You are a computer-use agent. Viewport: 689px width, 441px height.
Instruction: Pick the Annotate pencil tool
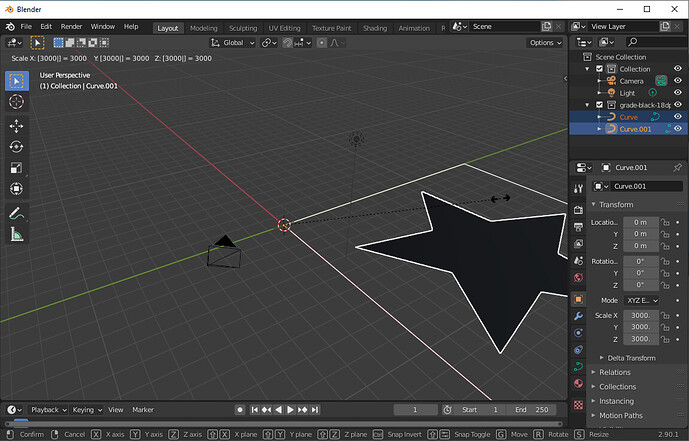(16, 213)
